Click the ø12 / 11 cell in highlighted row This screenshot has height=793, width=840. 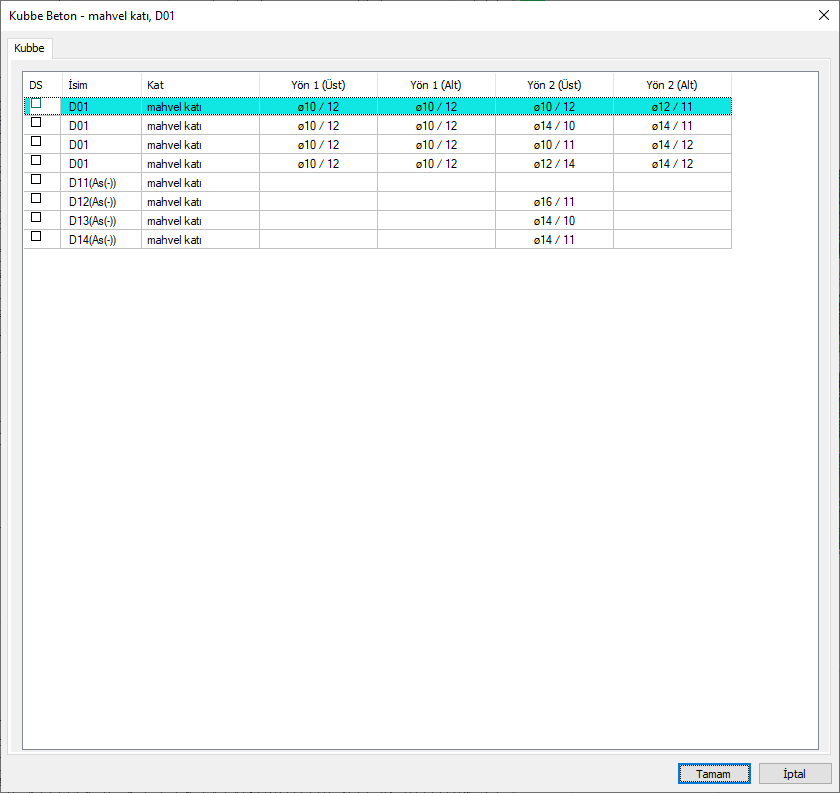(672, 107)
